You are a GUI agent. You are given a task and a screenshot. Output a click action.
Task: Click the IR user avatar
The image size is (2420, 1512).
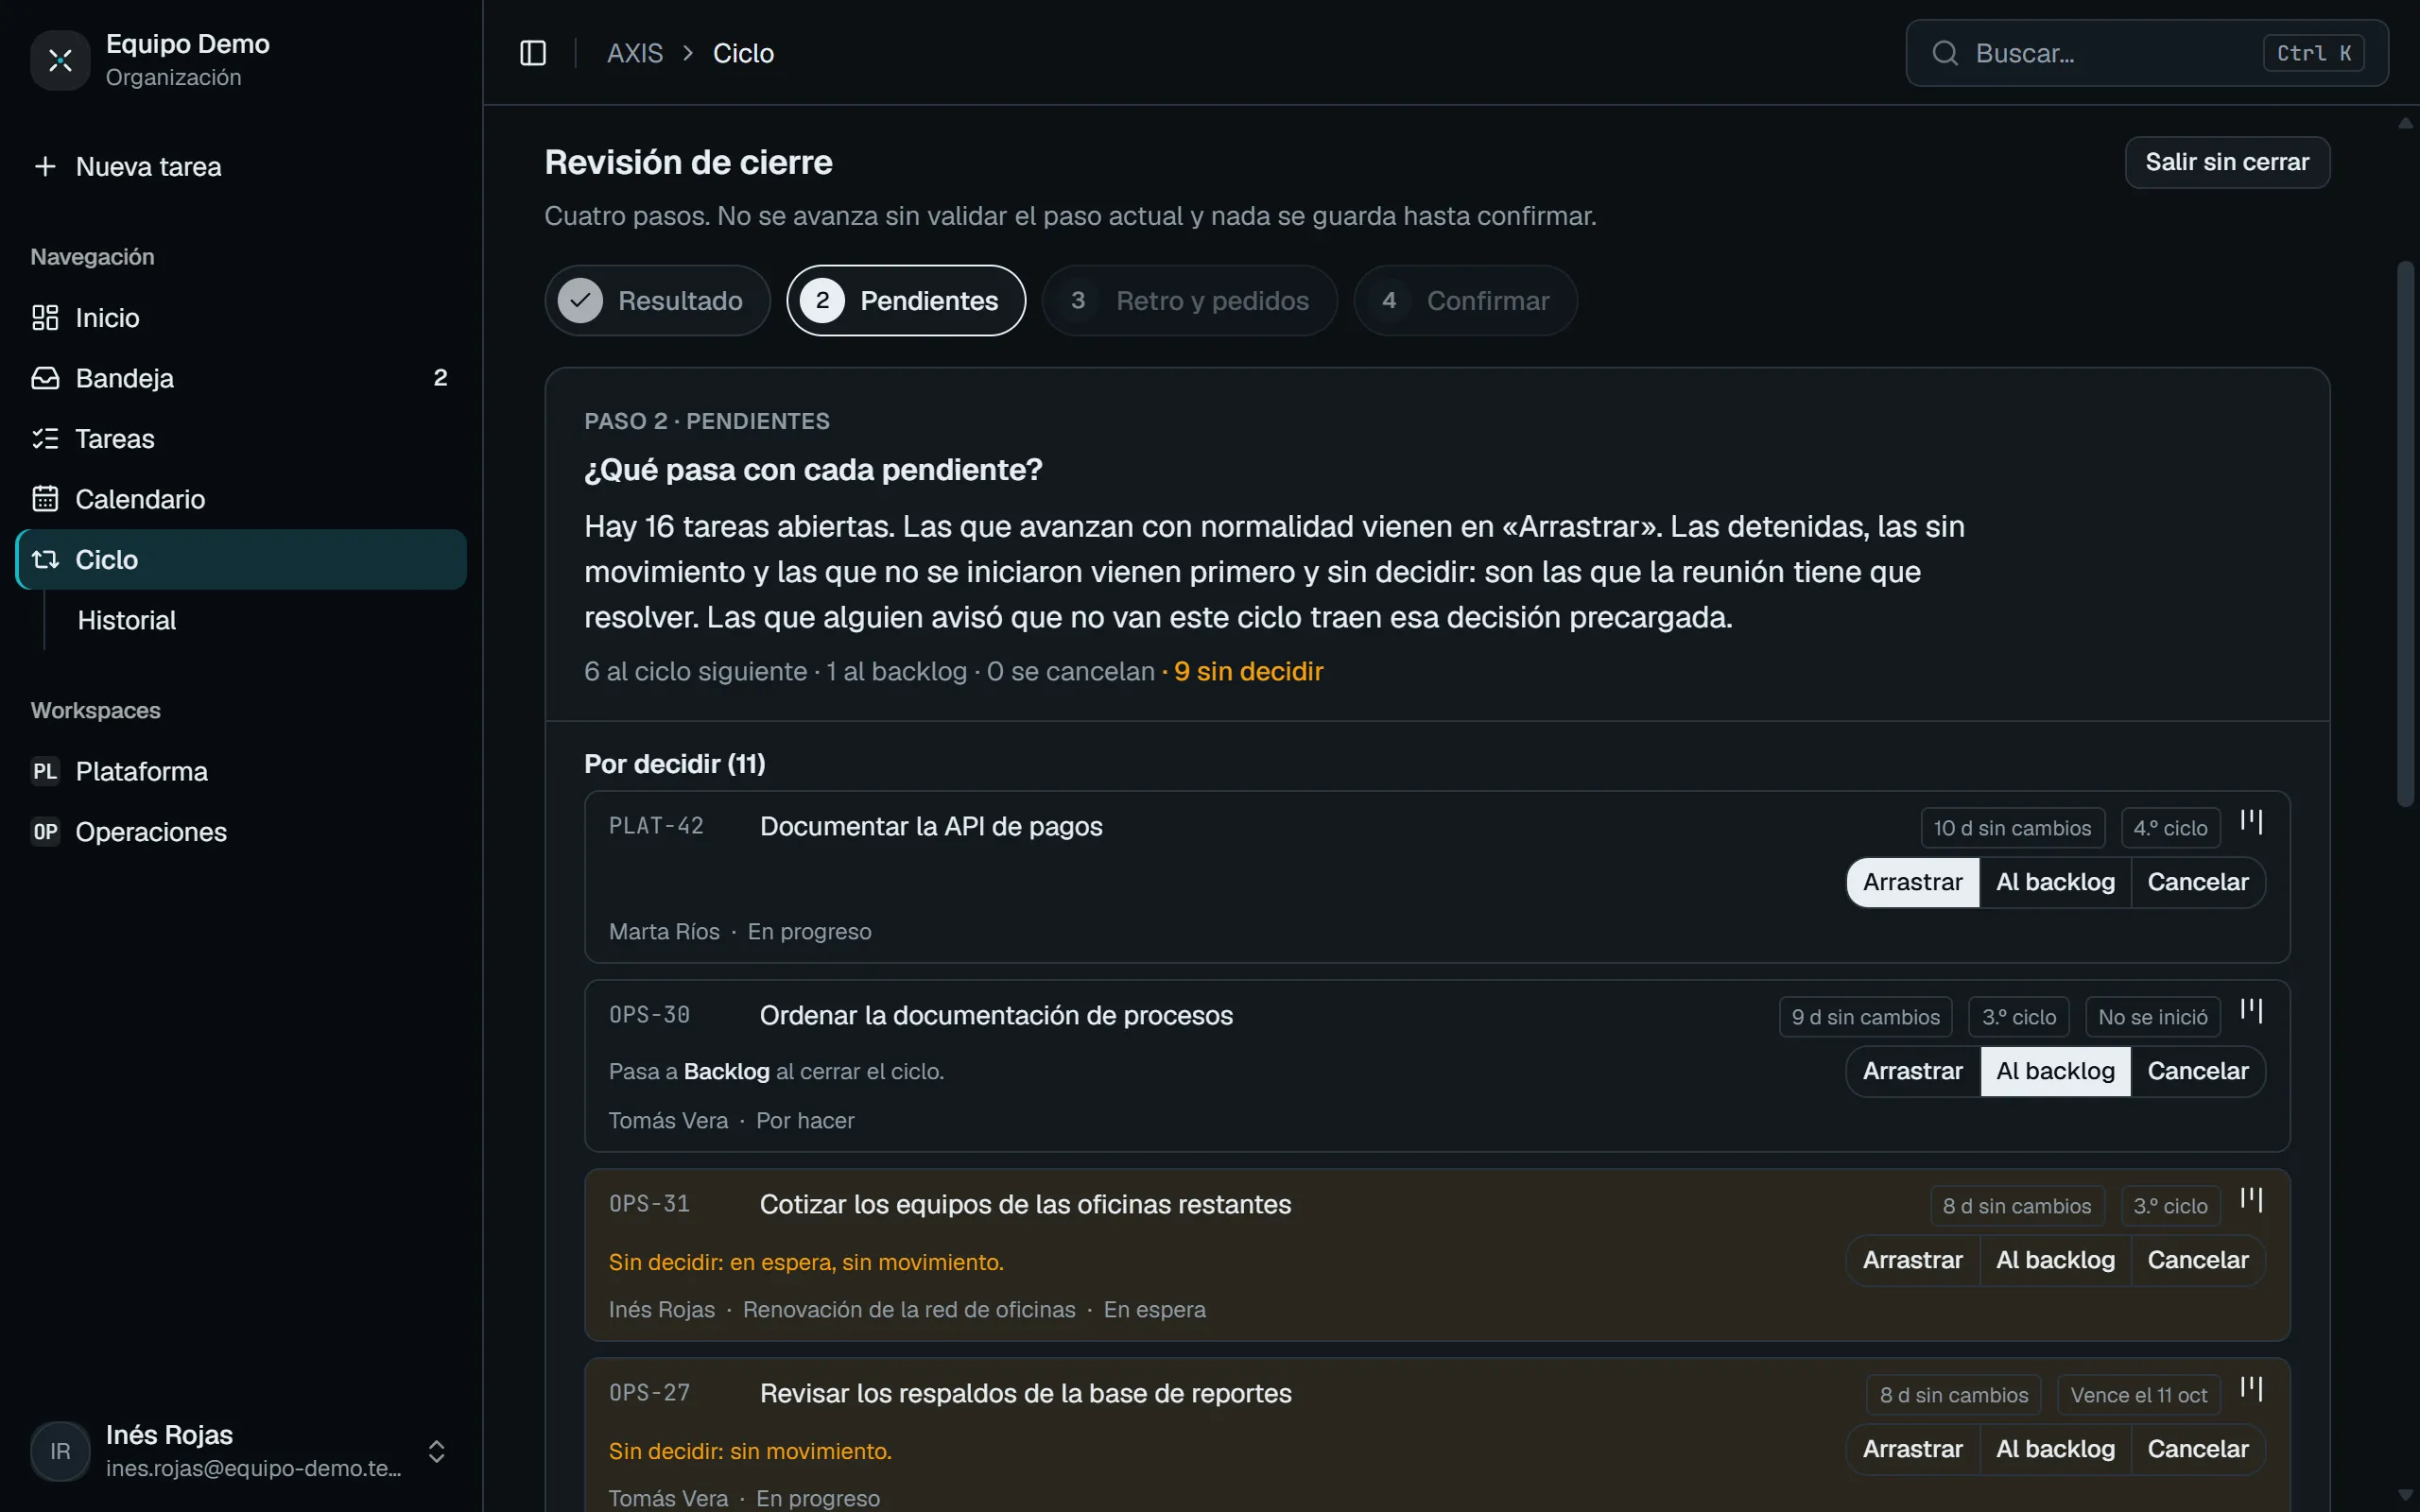coord(60,1451)
